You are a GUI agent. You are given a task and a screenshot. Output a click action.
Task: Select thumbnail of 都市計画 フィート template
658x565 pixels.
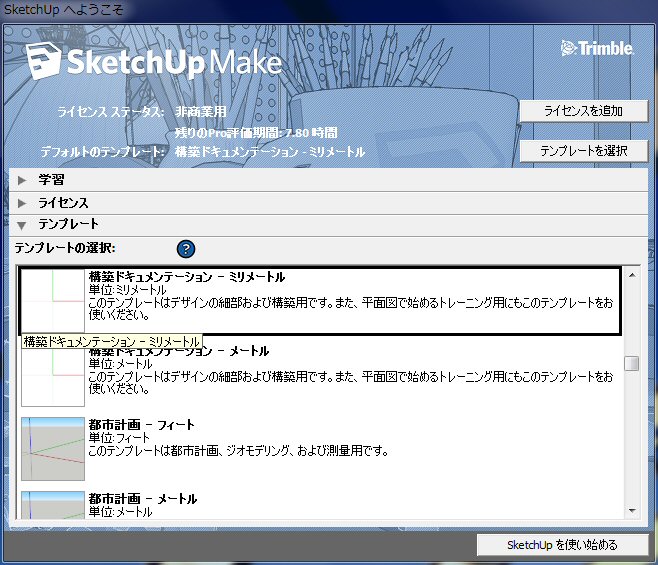coord(53,449)
